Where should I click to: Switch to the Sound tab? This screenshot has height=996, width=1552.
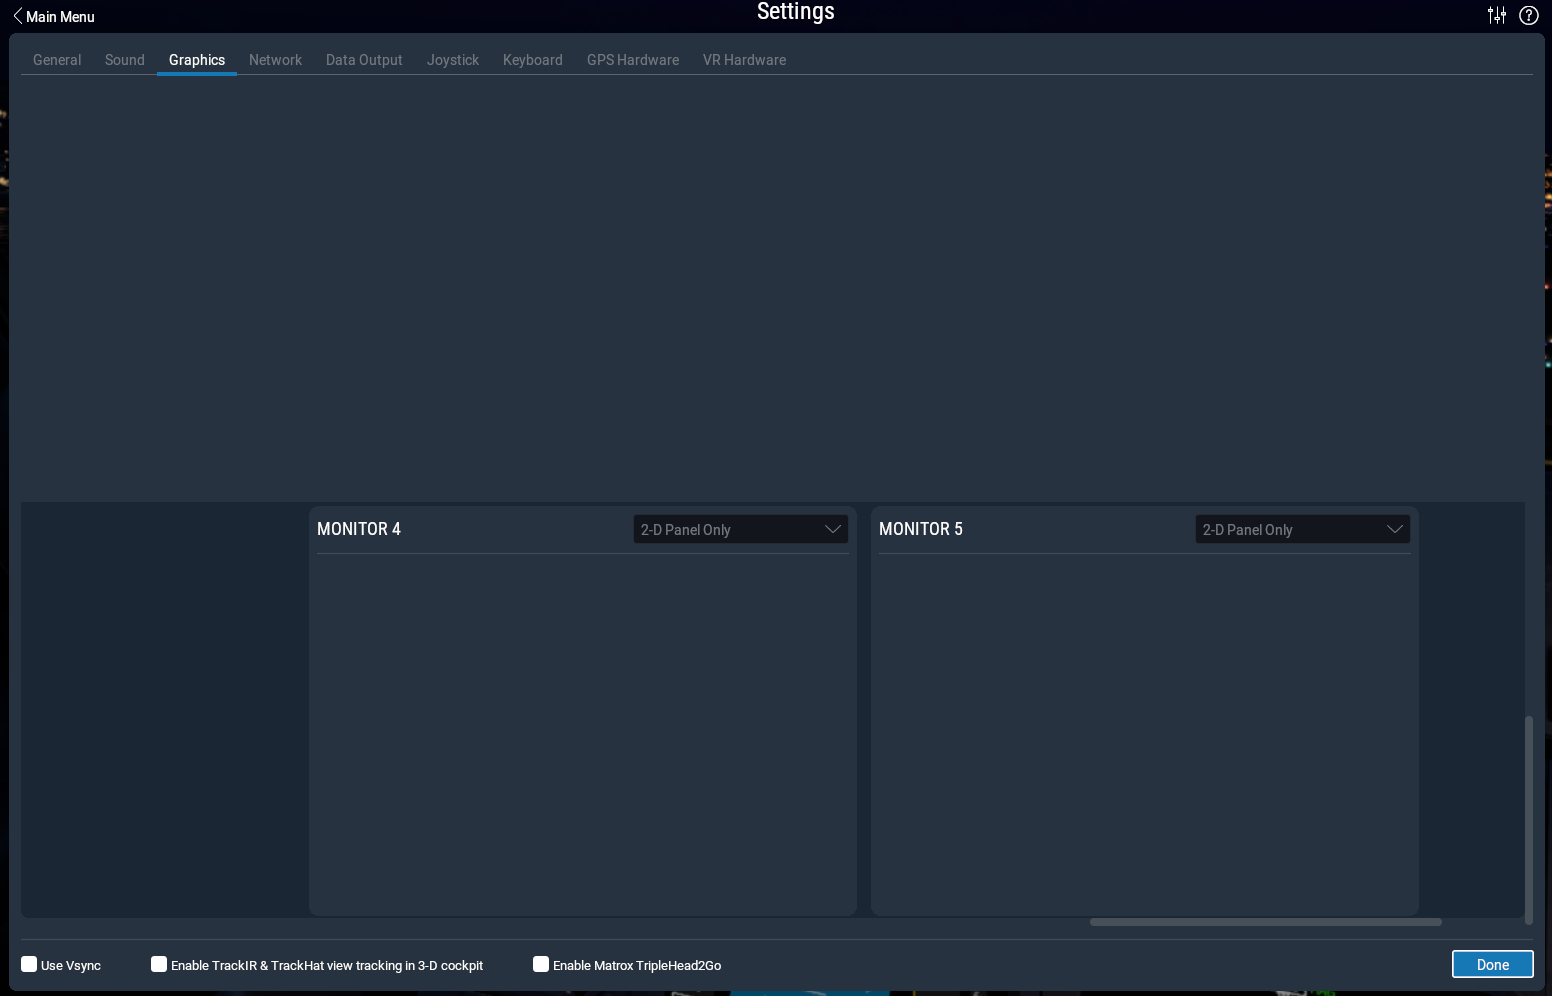[125, 60]
